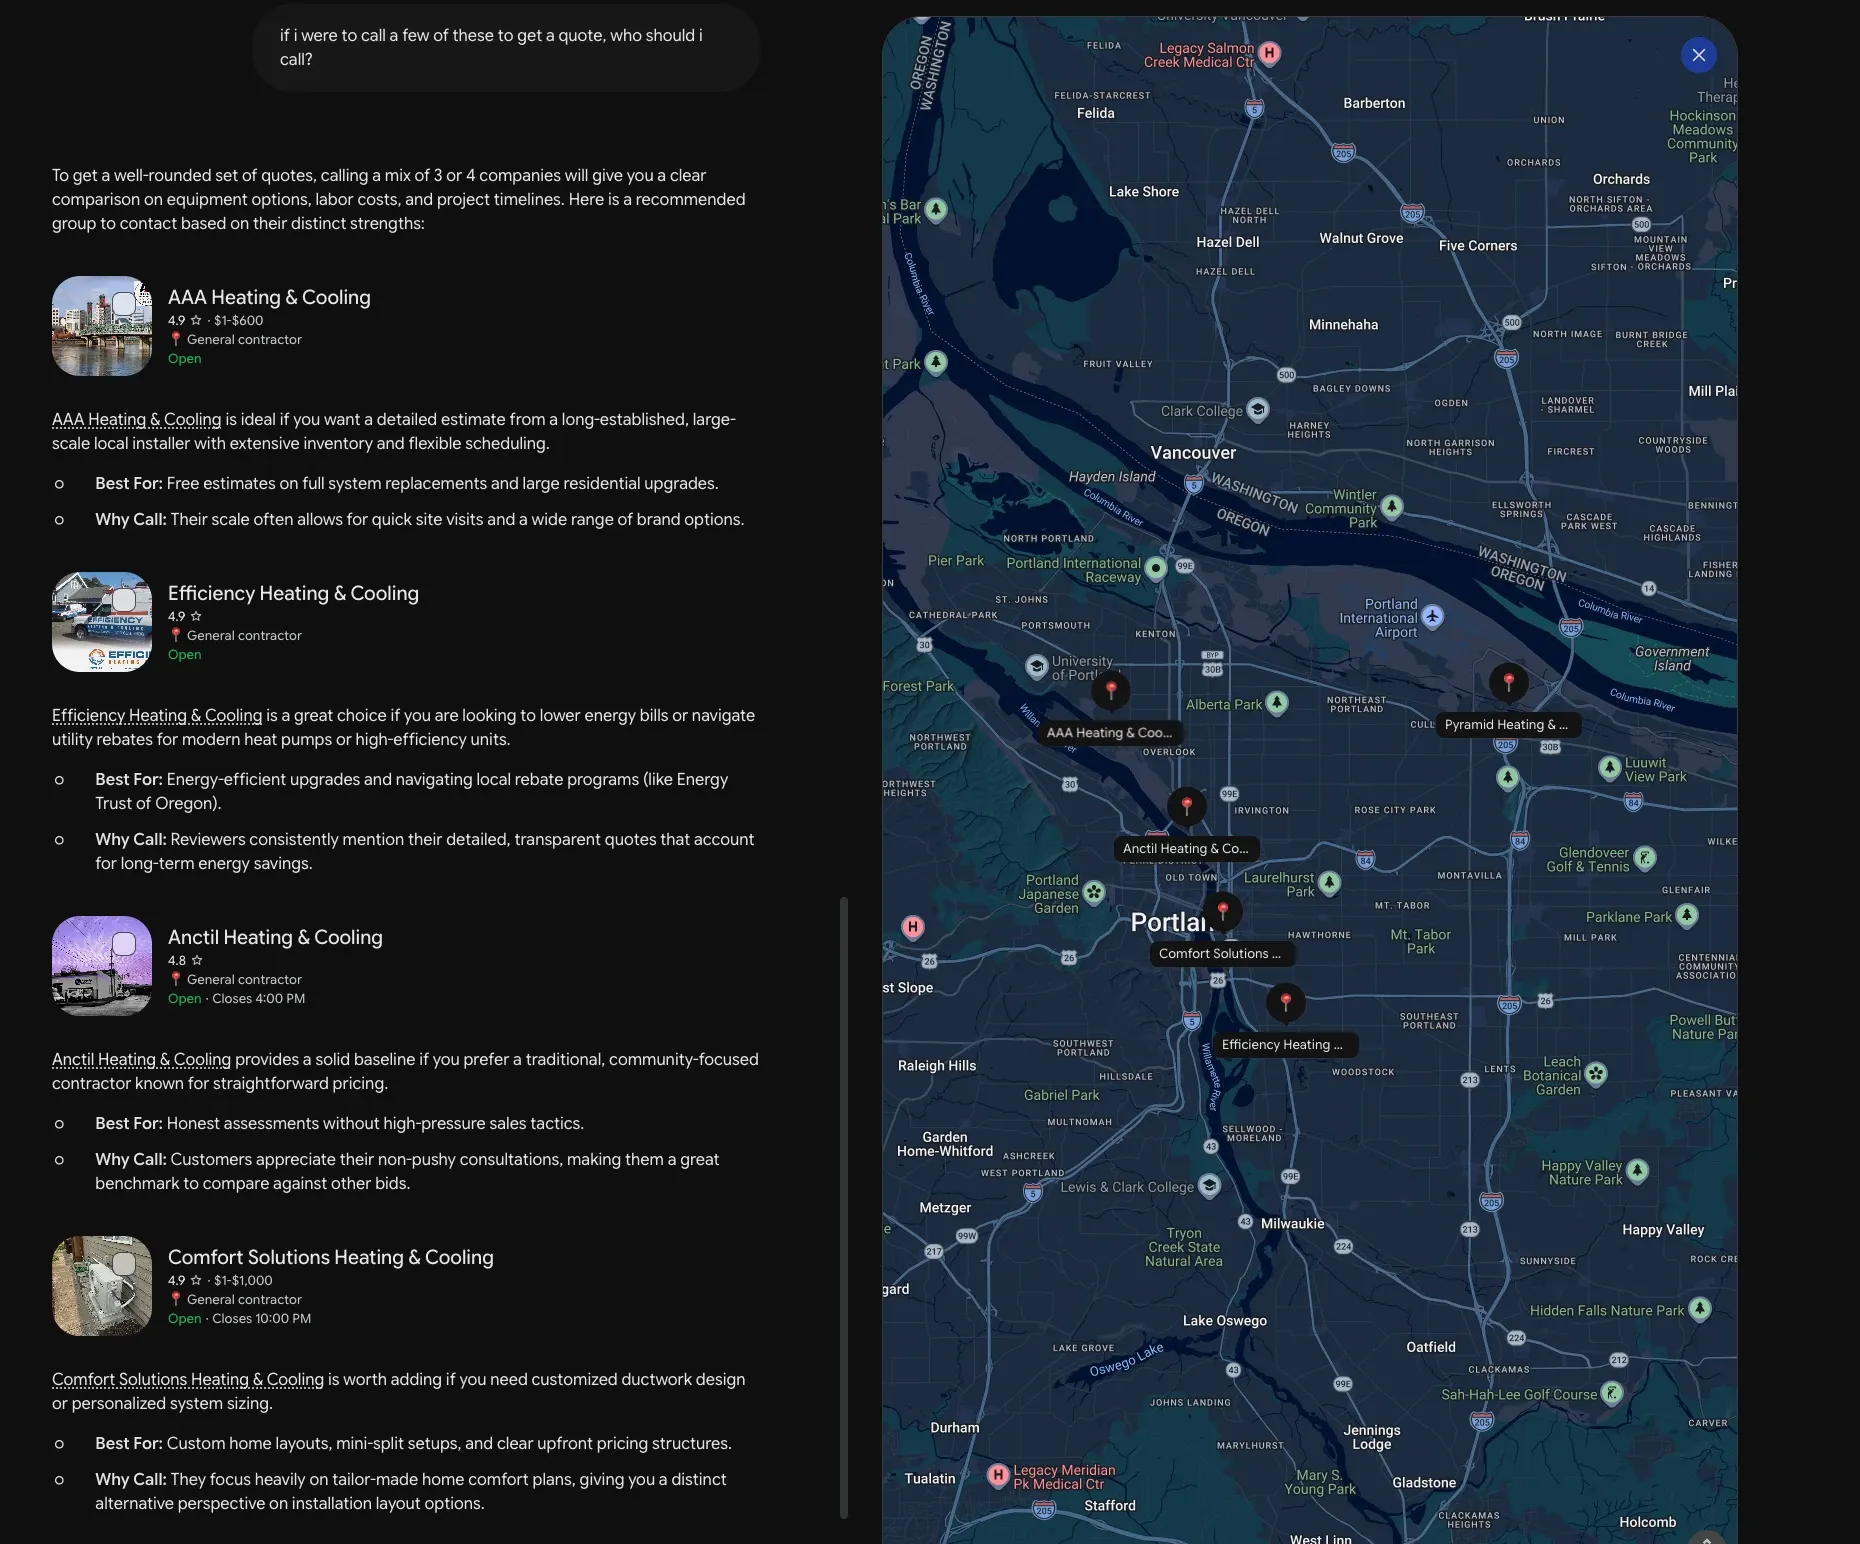Select the Sah-Hah-Lee Golf Course icon
Screen dimensions: 1860x1544
(1612, 1393)
